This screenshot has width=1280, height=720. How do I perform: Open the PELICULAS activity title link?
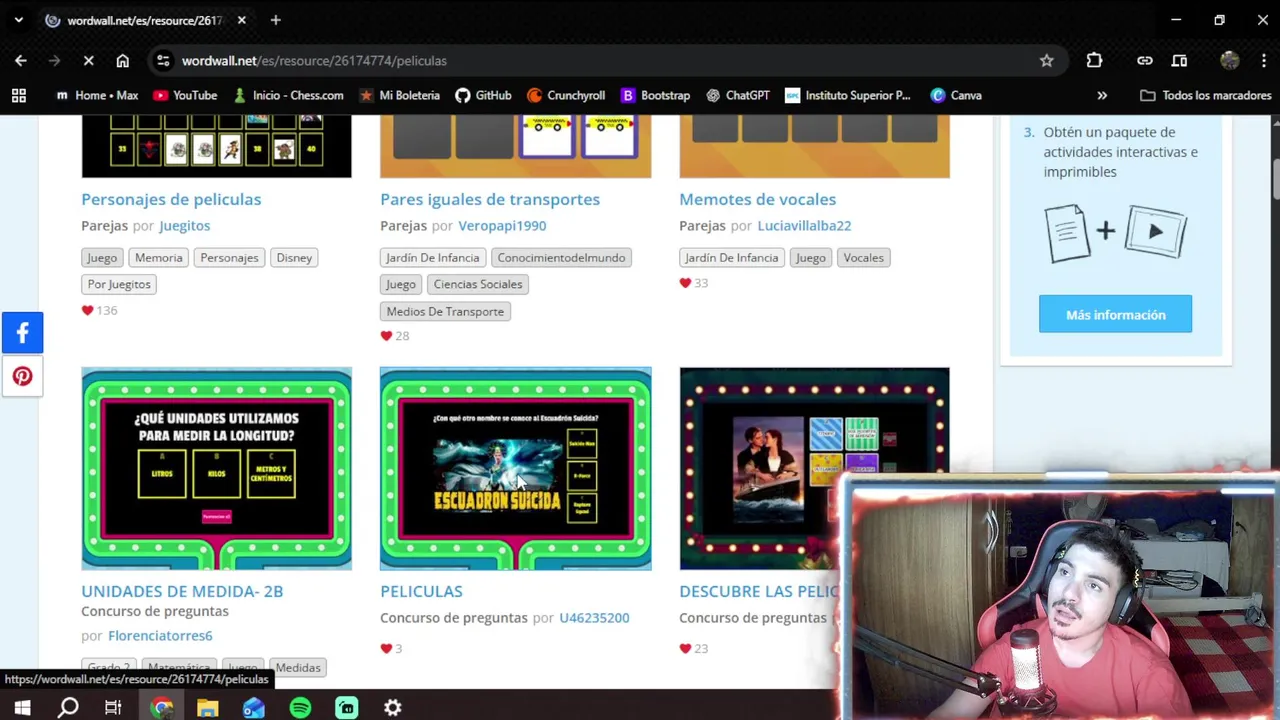pos(421,591)
